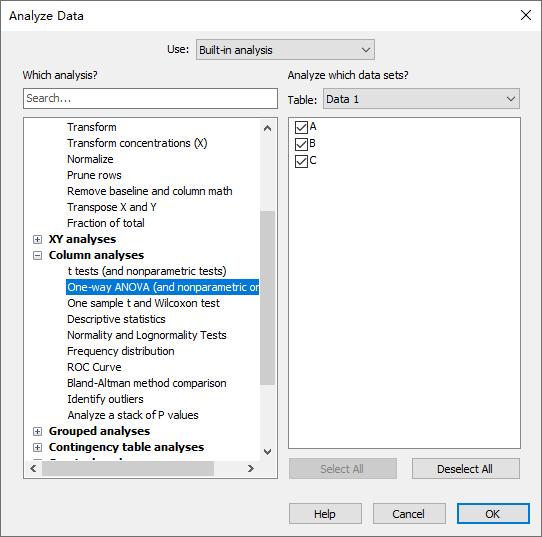
Task: Select Analyze a stack of P values
Action: 133,415
